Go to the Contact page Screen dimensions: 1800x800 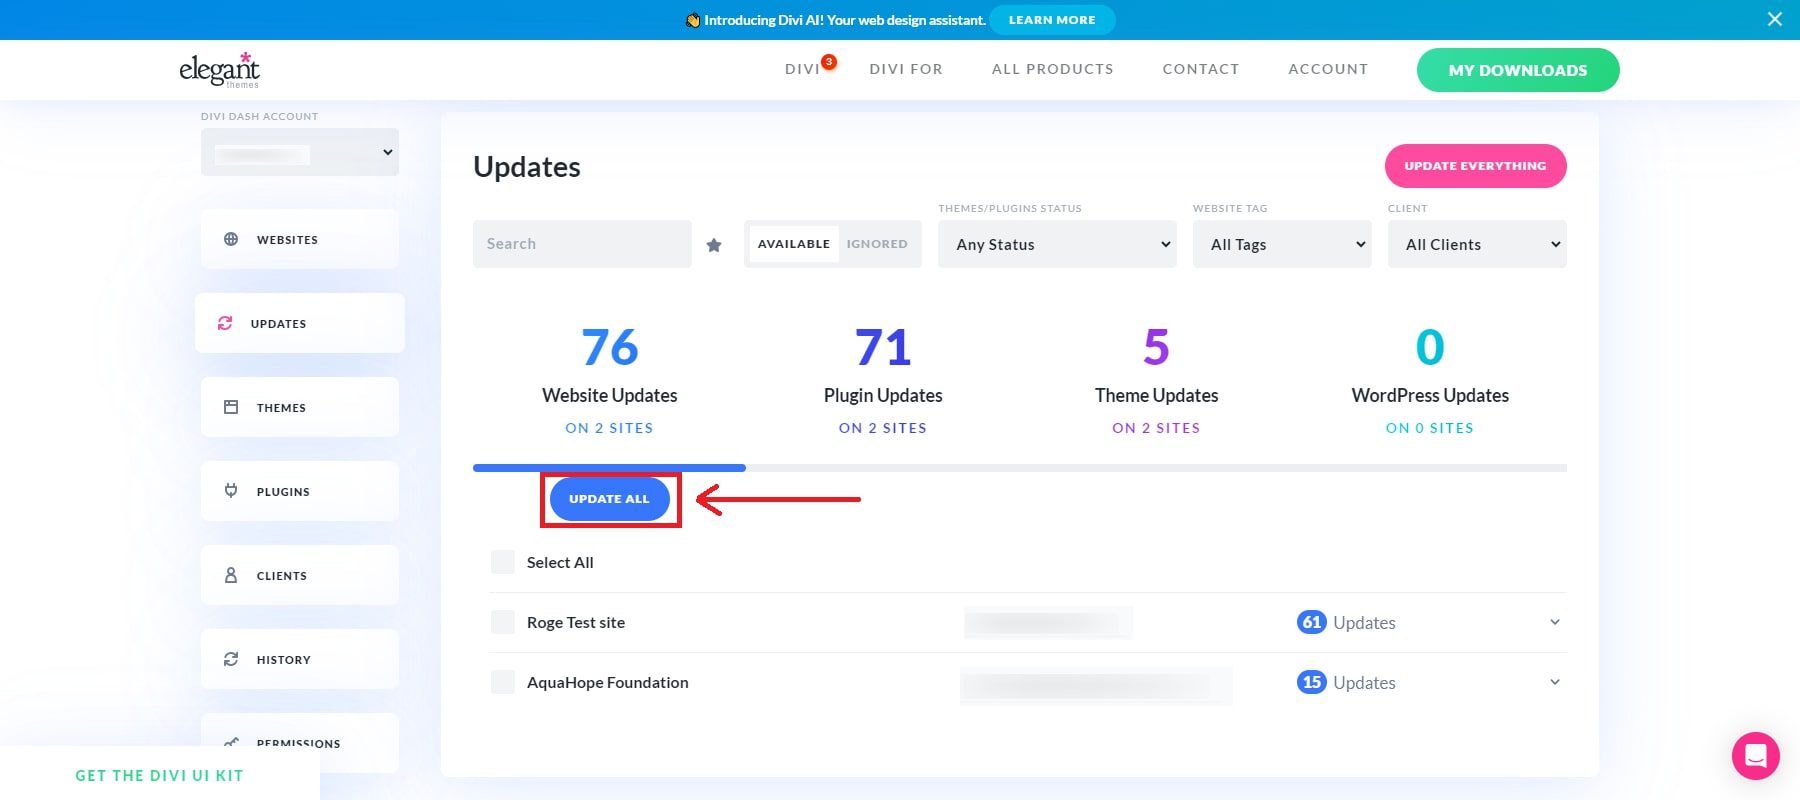[x=1201, y=69]
